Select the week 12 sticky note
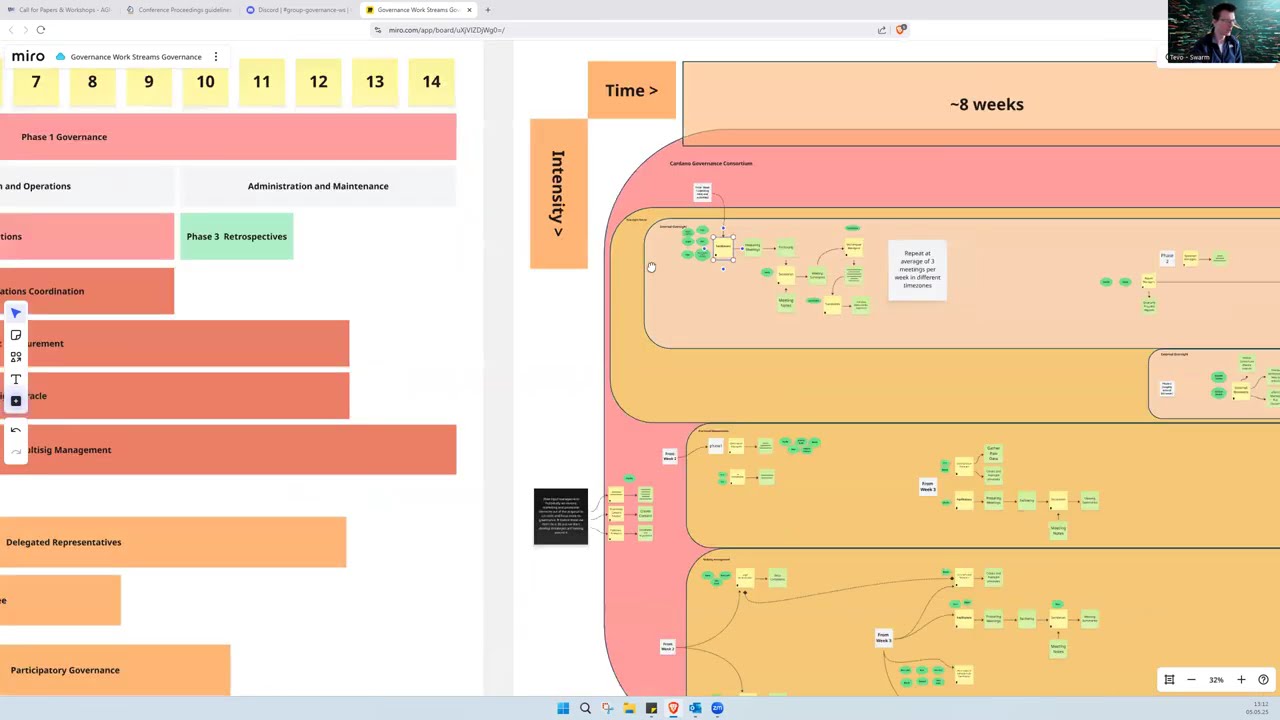The image size is (1280, 720). [x=318, y=81]
